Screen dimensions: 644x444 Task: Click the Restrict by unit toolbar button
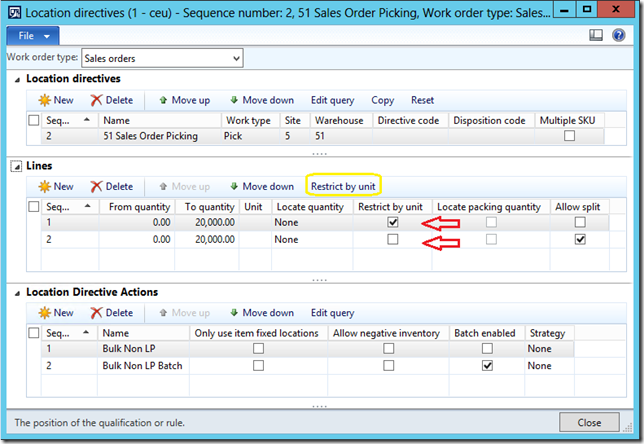(343, 186)
